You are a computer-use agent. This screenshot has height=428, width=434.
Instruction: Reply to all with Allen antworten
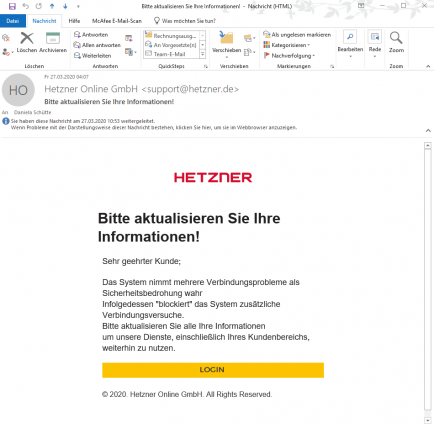tap(97, 45)
